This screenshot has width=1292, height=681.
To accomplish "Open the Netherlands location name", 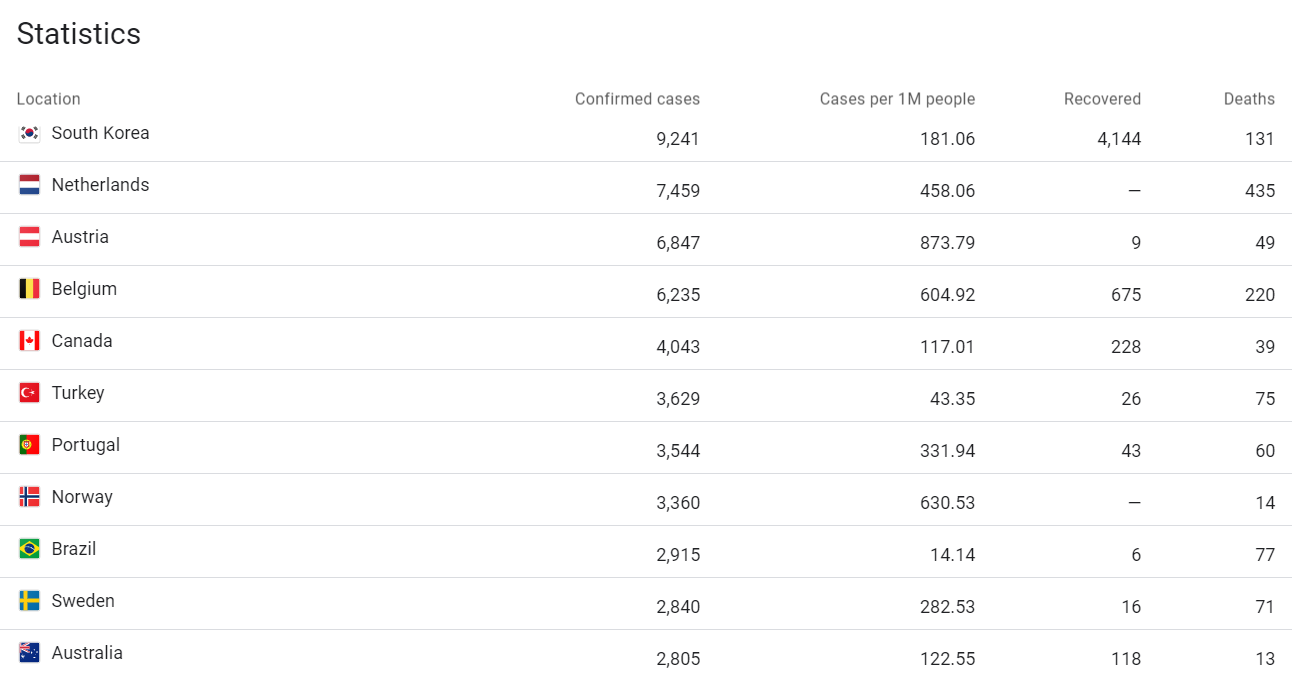I will (100, 185).
